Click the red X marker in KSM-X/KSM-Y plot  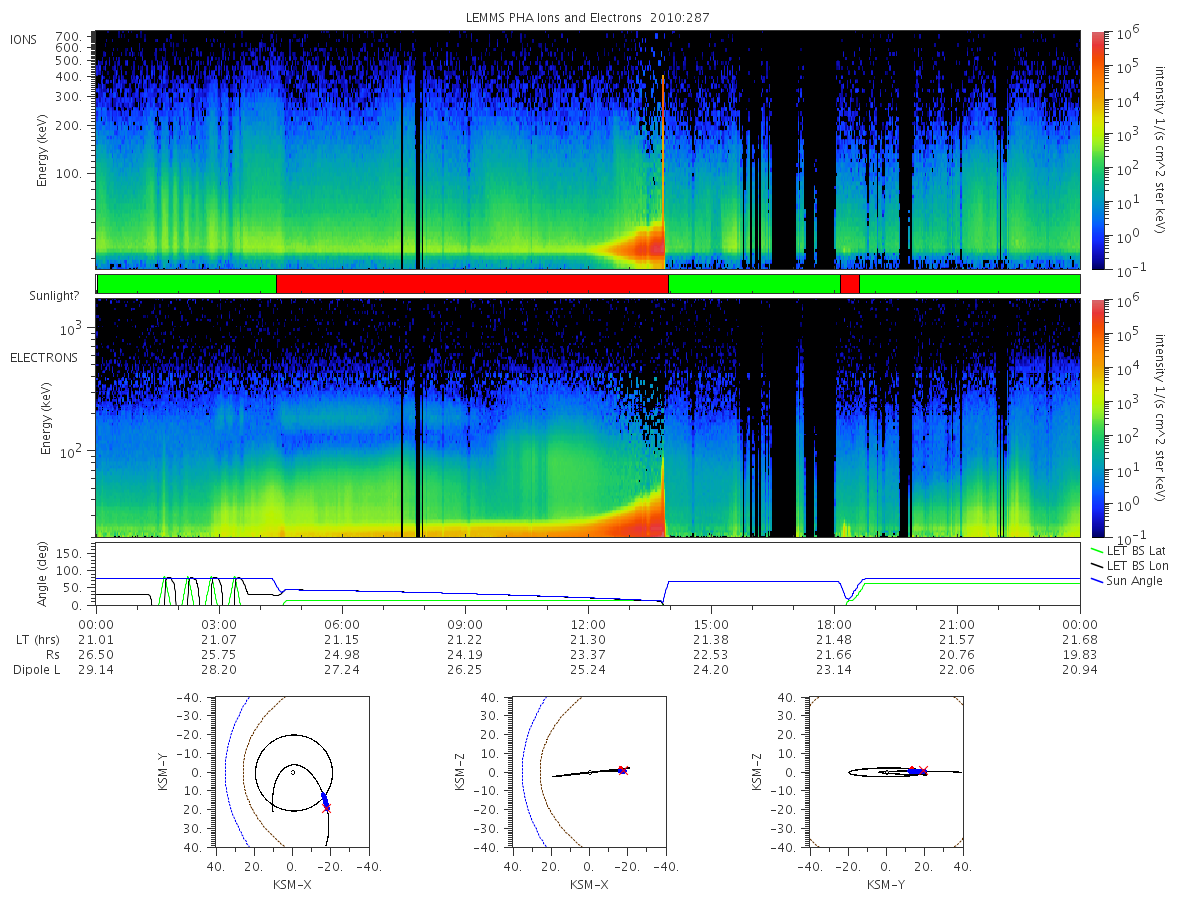326,808
